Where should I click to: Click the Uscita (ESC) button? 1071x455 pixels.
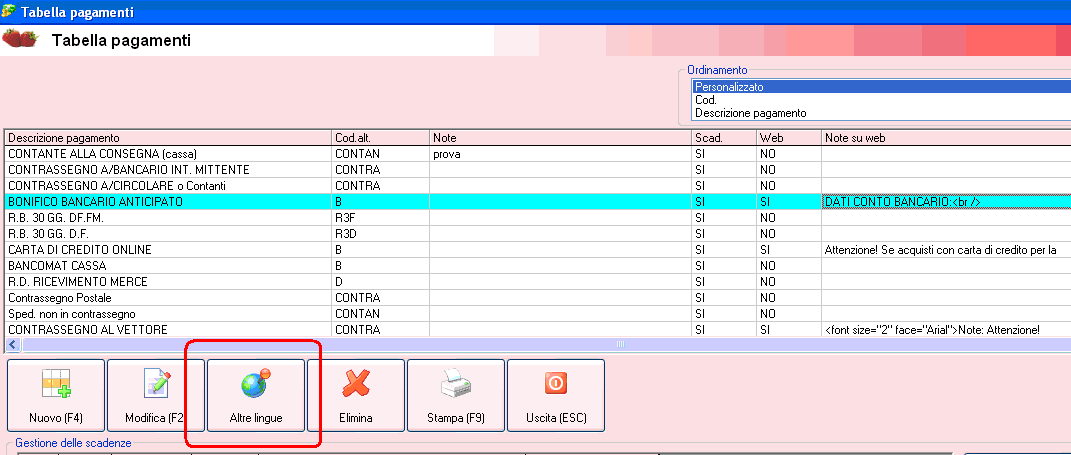556,396
